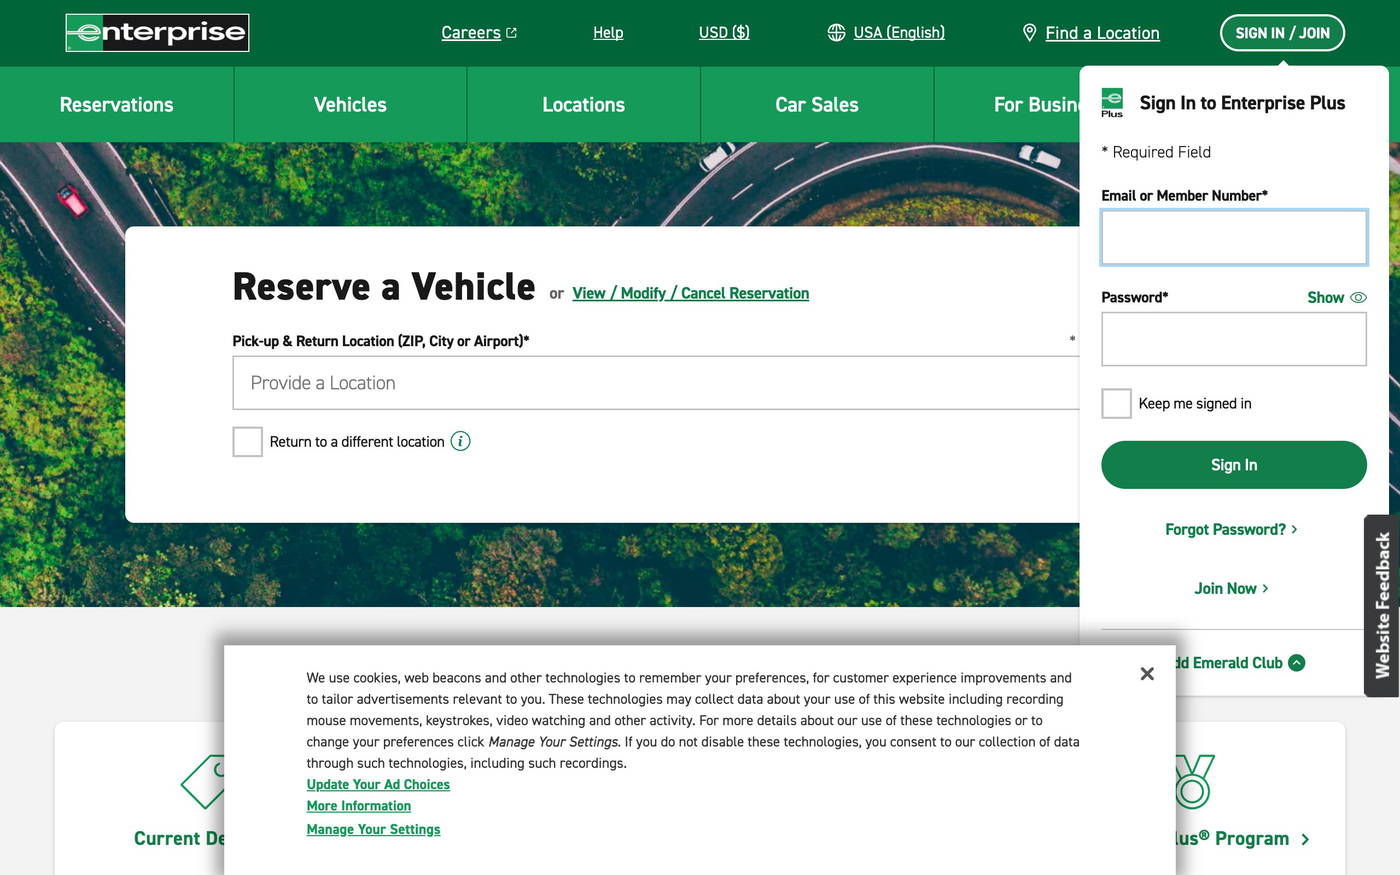Enable the Keep me signed in checkbox
The width and height of the screenshot is (1400, 875).
(1116, 403)
